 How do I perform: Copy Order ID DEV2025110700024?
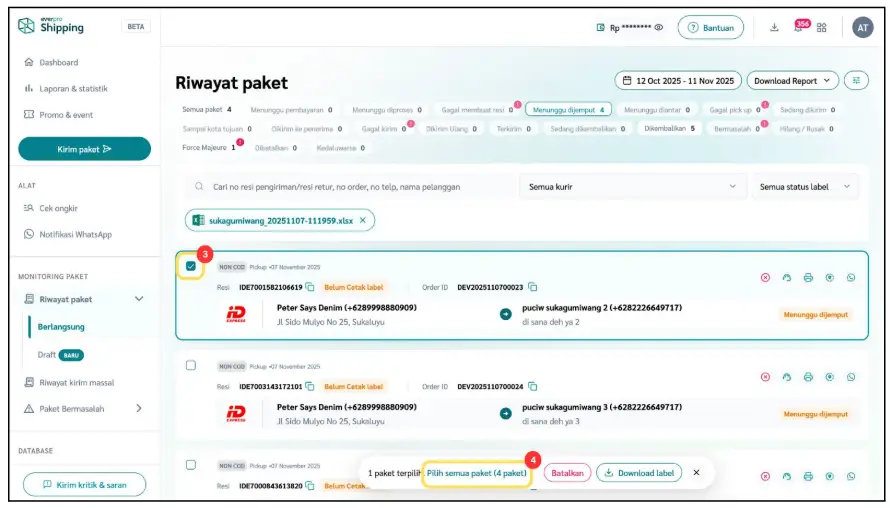tap(533, 386)
